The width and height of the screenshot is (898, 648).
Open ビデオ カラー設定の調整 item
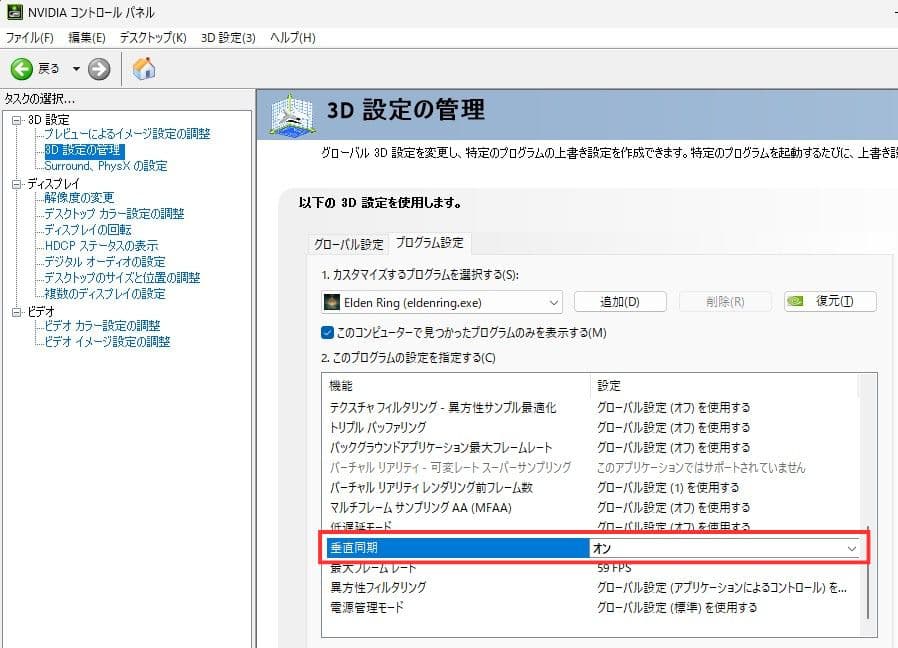pos(102,326)
